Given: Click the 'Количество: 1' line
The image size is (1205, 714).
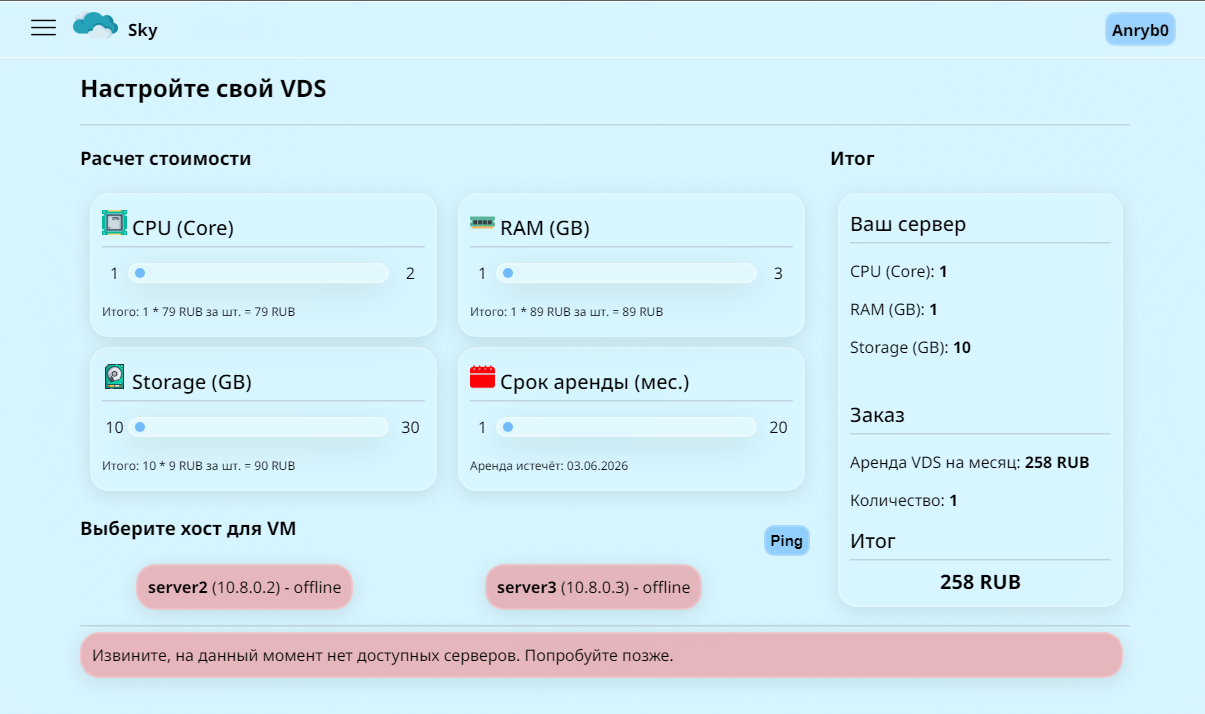Looking at the screenshot, I should [x=904, y=500].
